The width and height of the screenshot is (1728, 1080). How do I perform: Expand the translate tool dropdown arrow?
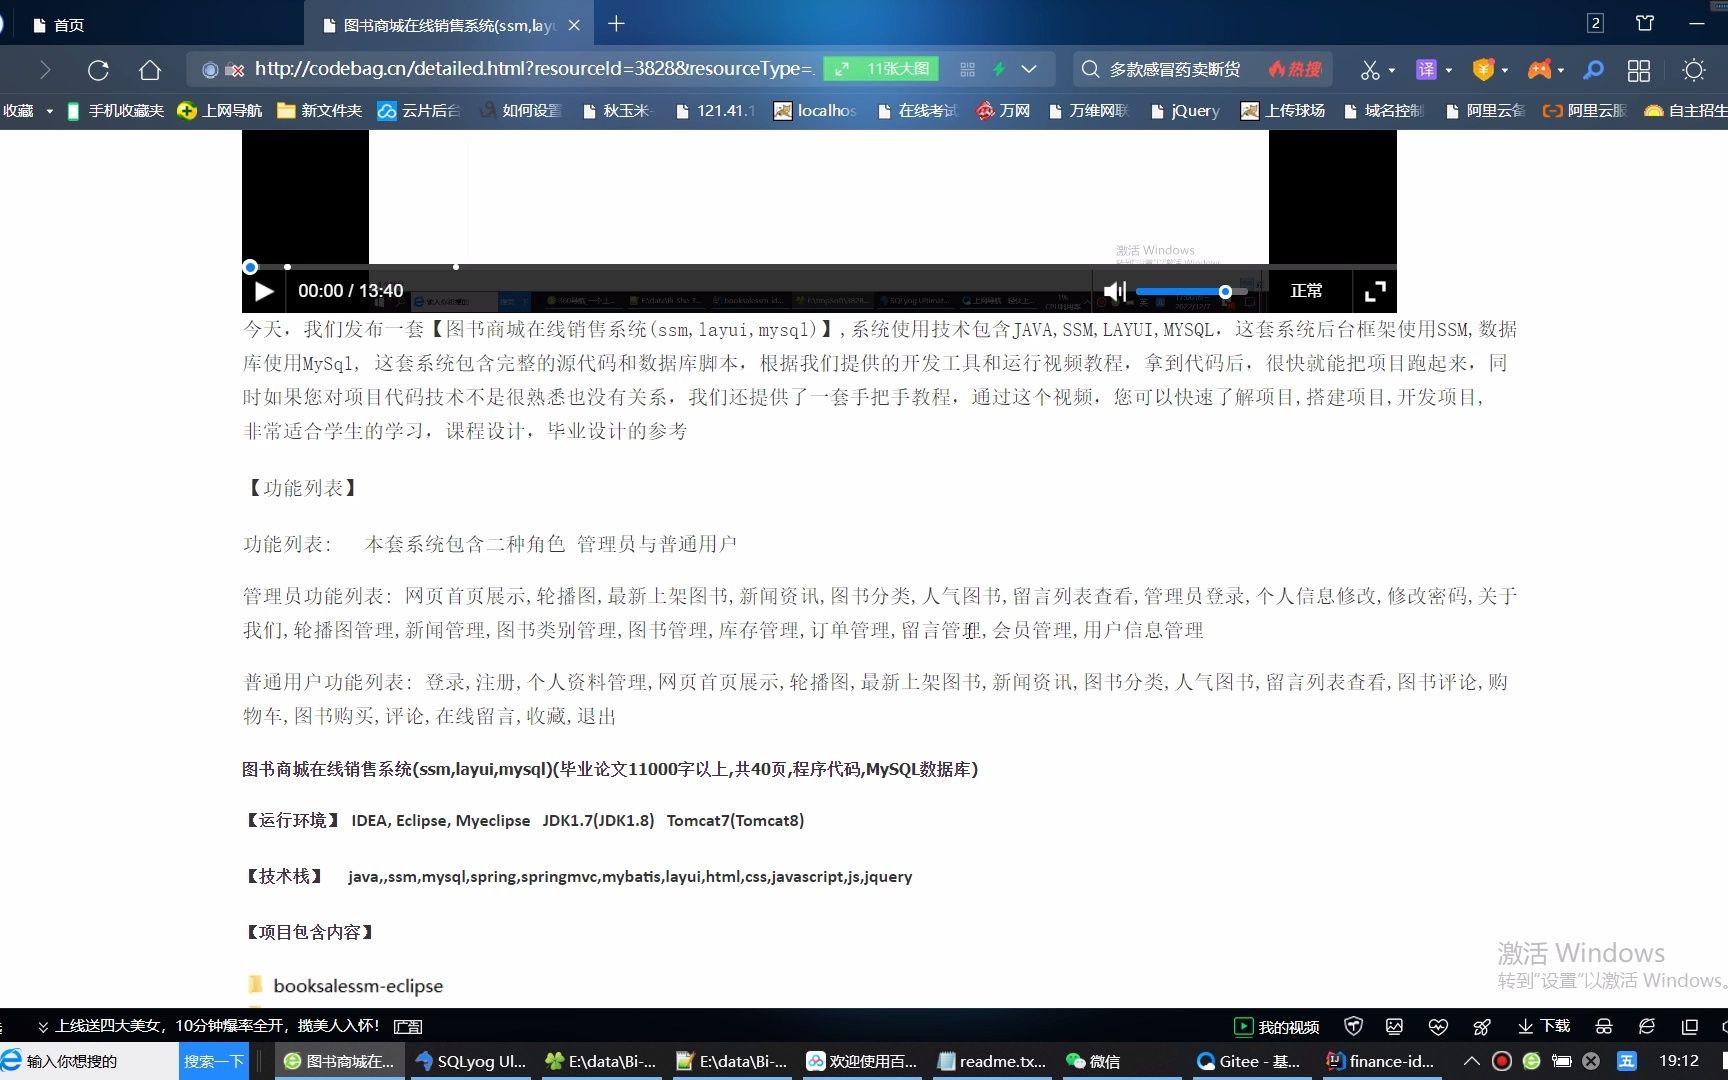coord(1448,71)
